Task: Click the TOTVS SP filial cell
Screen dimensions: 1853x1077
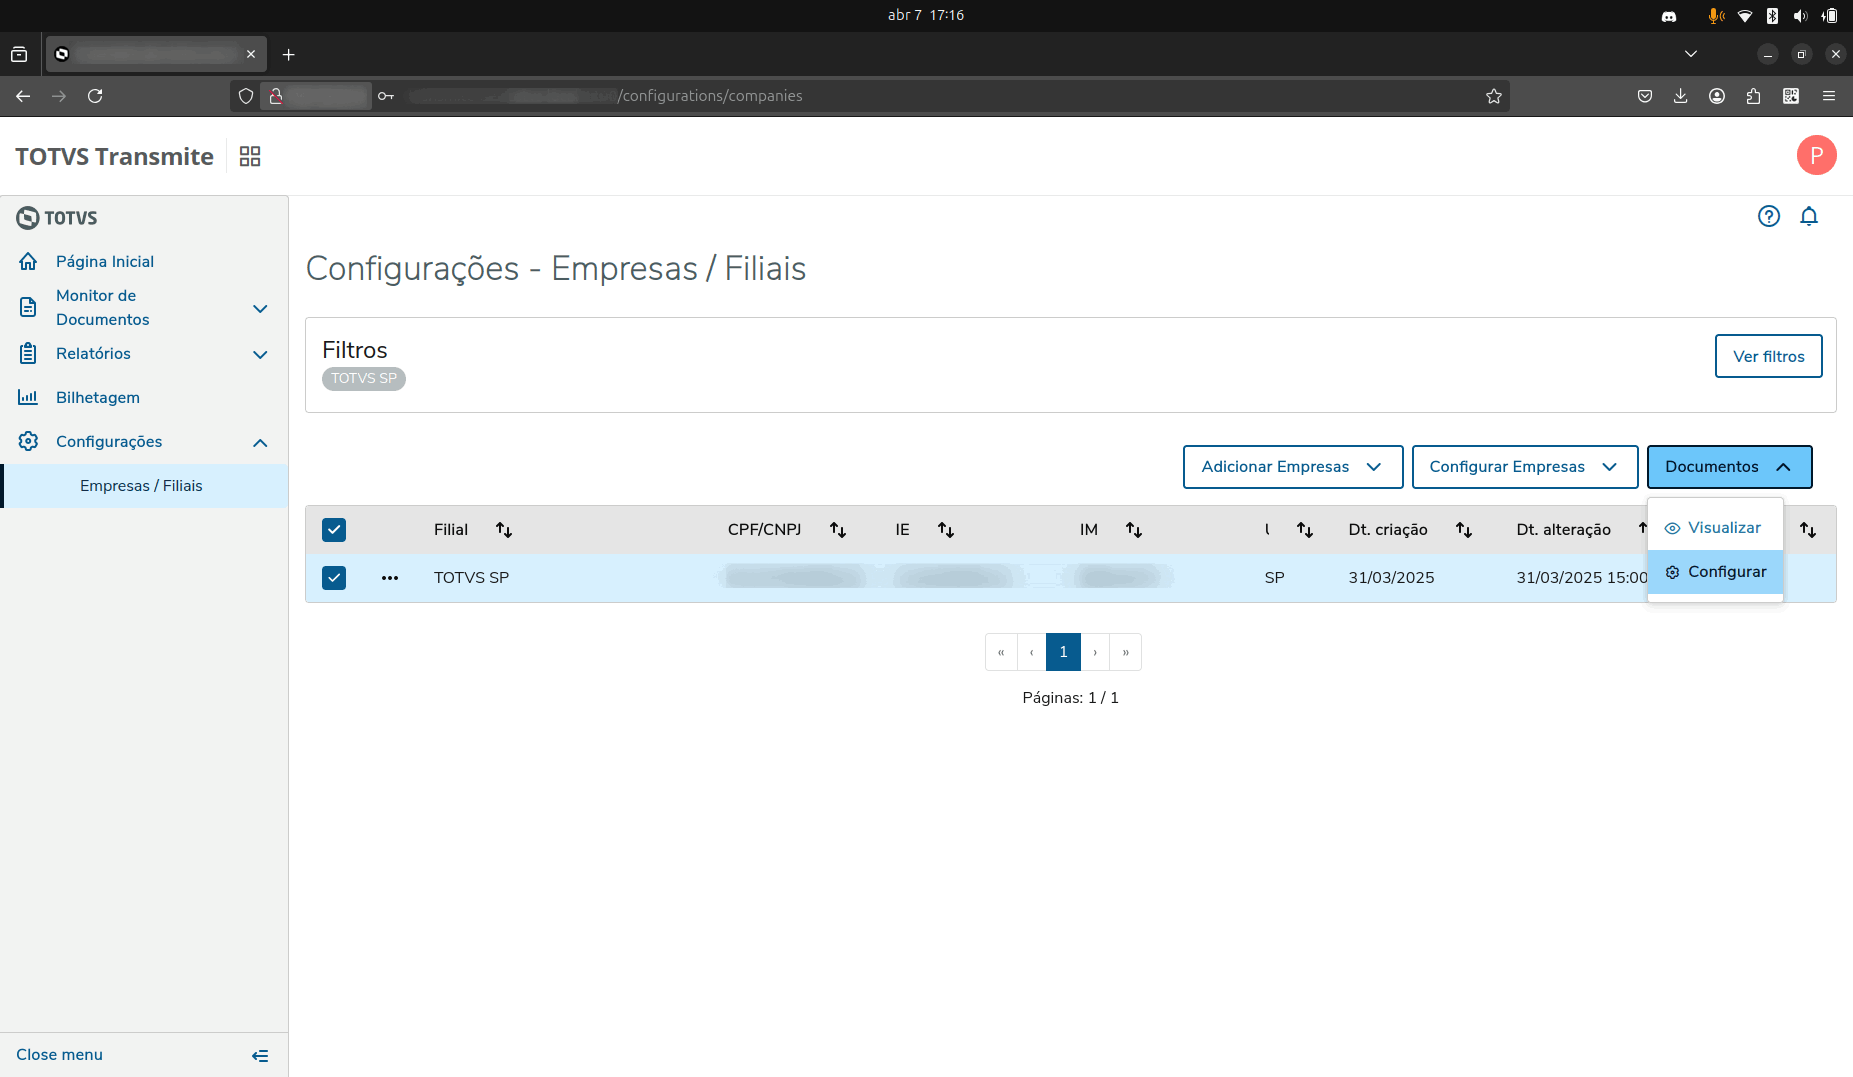Action: coord(471,578)
